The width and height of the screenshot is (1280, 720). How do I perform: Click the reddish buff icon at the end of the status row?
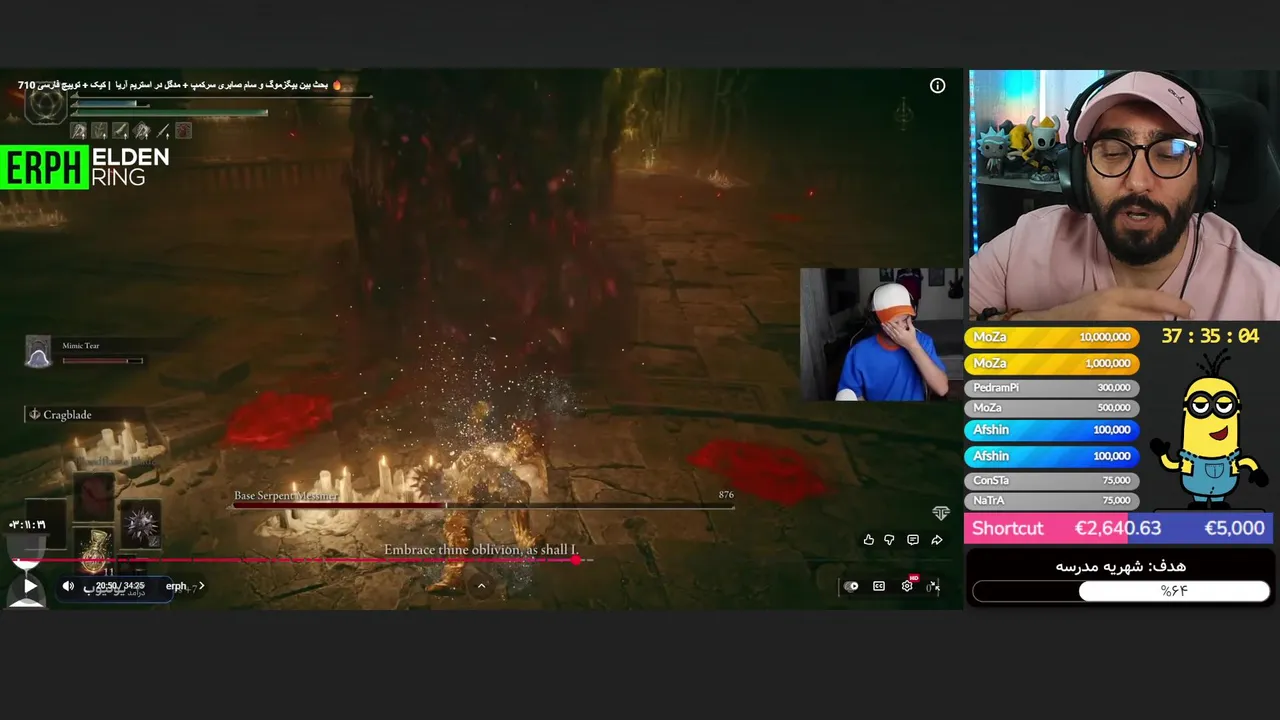(184, 130)
